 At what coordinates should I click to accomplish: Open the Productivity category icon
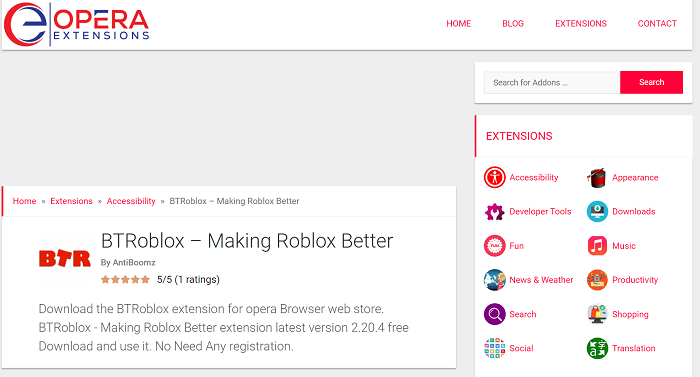pos(597,280)
